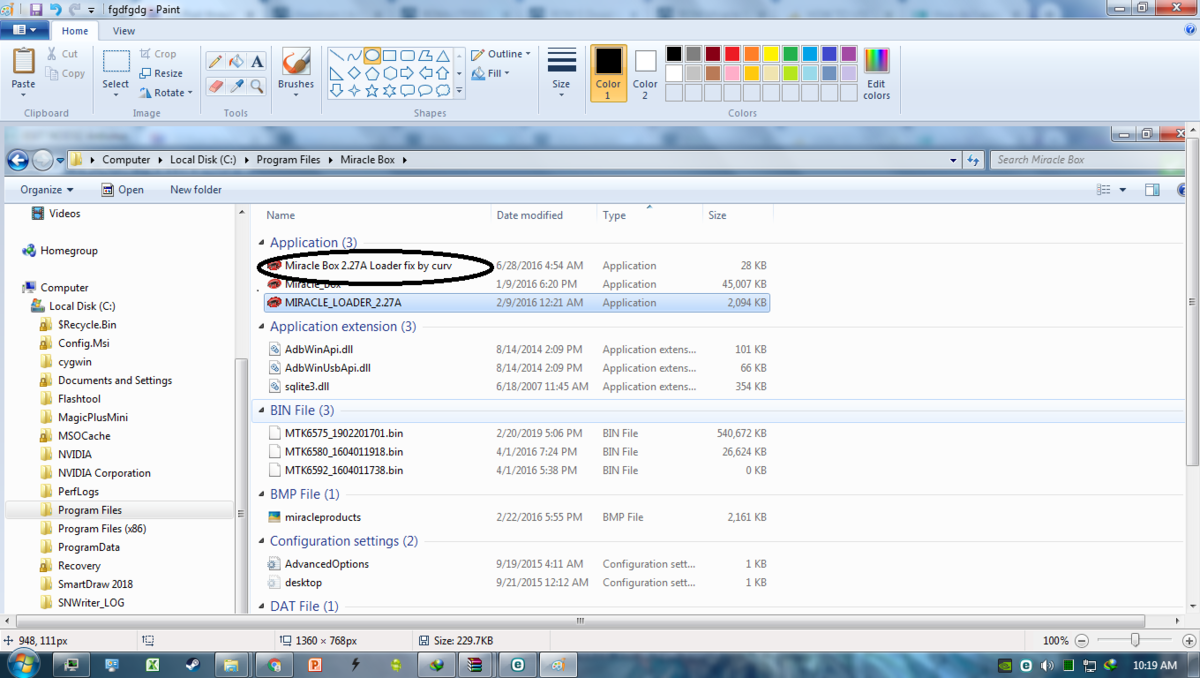The image size is (1200, 678).
Task: Click the Brushes icon
Action: [x=296, y=61]
